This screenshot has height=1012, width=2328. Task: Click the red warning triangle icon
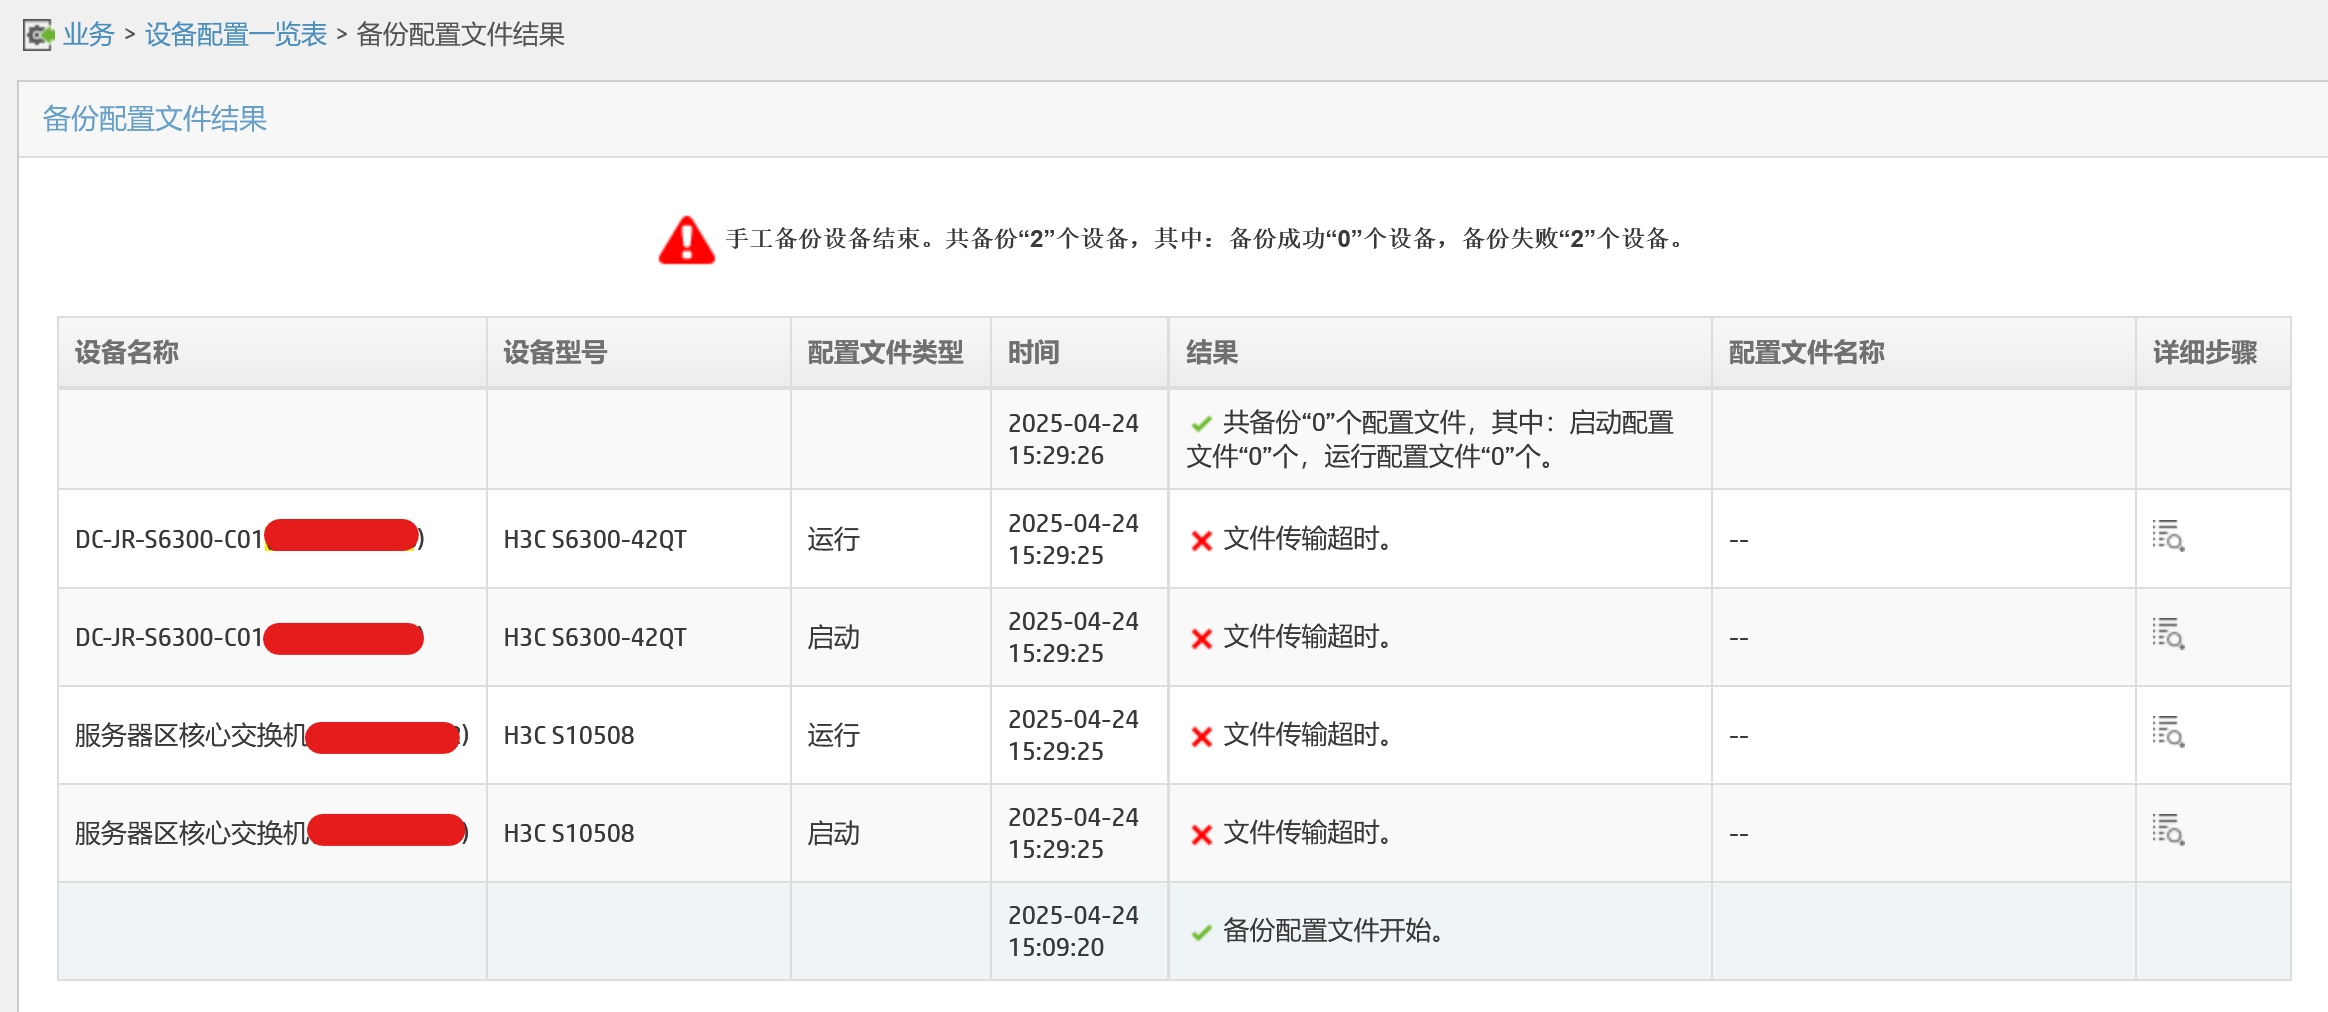click(686, 240)
